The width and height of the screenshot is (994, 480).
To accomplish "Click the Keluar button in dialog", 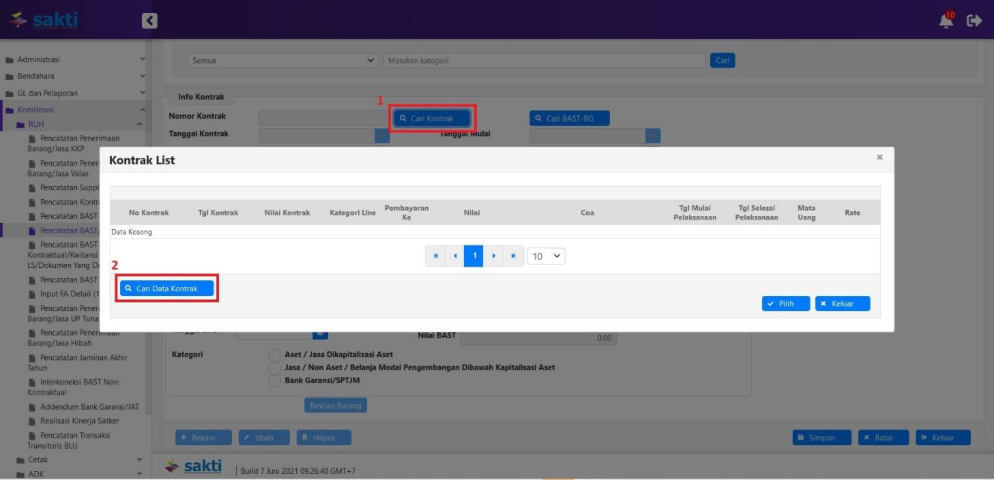I will 842,303.
